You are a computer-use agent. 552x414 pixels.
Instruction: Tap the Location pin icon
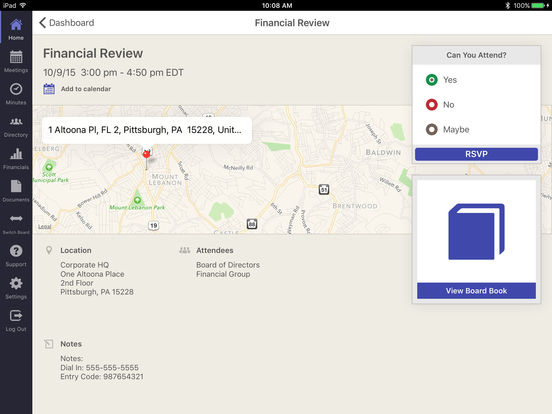[49, 250]
